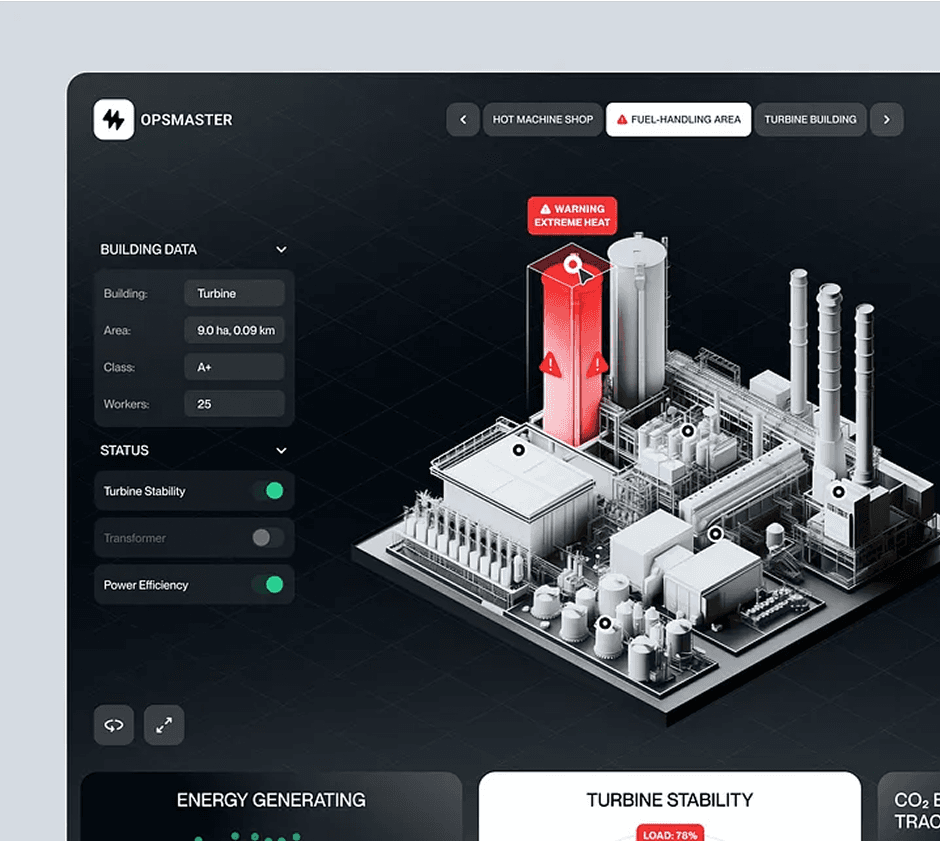
Task: Click the Workers field showing 25
Action: [x=234, y=403]
